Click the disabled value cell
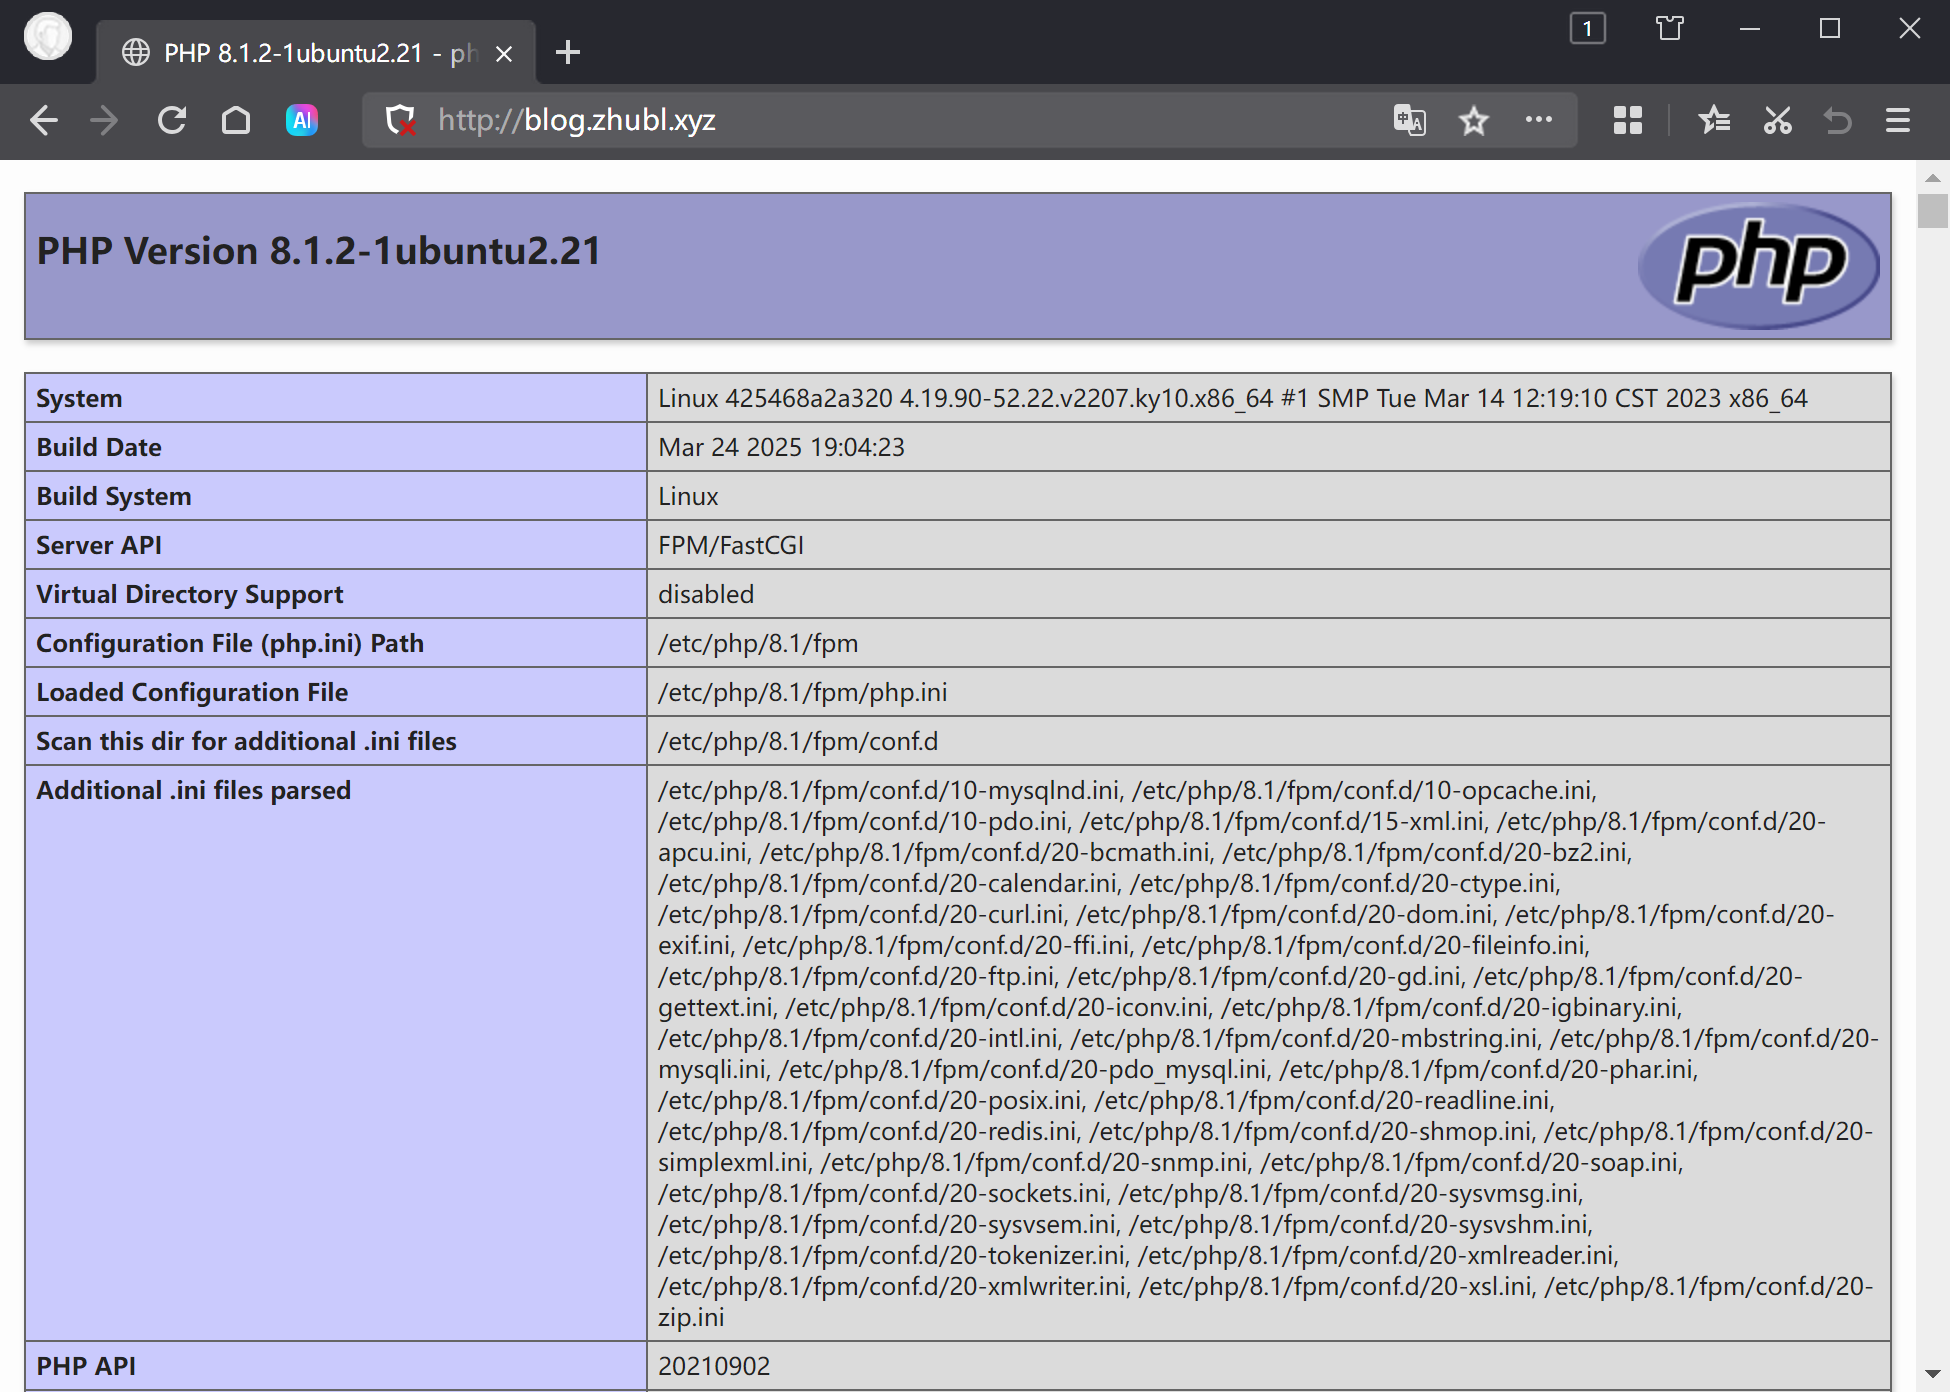This screenshot has width=1950, height=1392. point(1269,594)
